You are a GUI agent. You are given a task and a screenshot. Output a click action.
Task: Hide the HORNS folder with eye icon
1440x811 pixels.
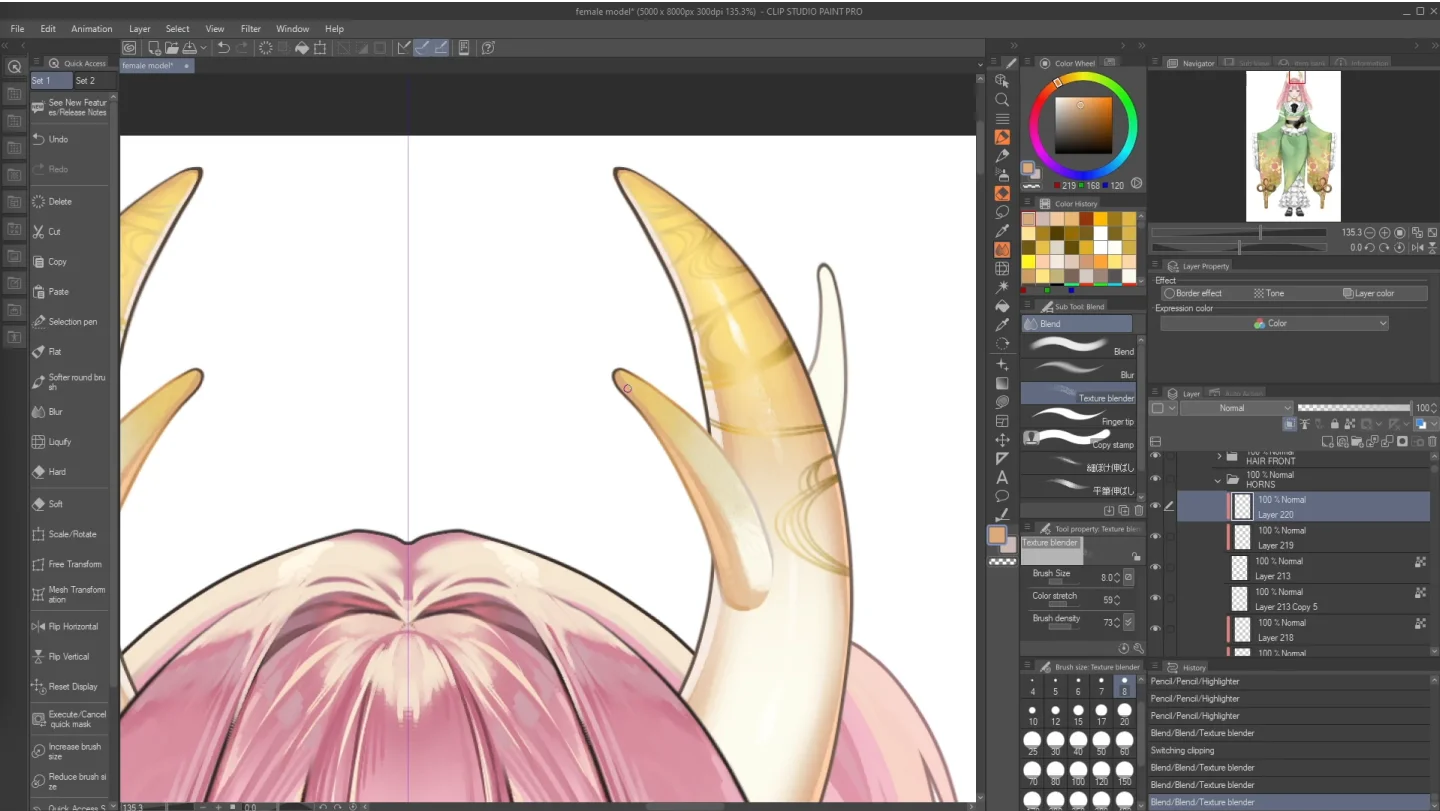1155,479
